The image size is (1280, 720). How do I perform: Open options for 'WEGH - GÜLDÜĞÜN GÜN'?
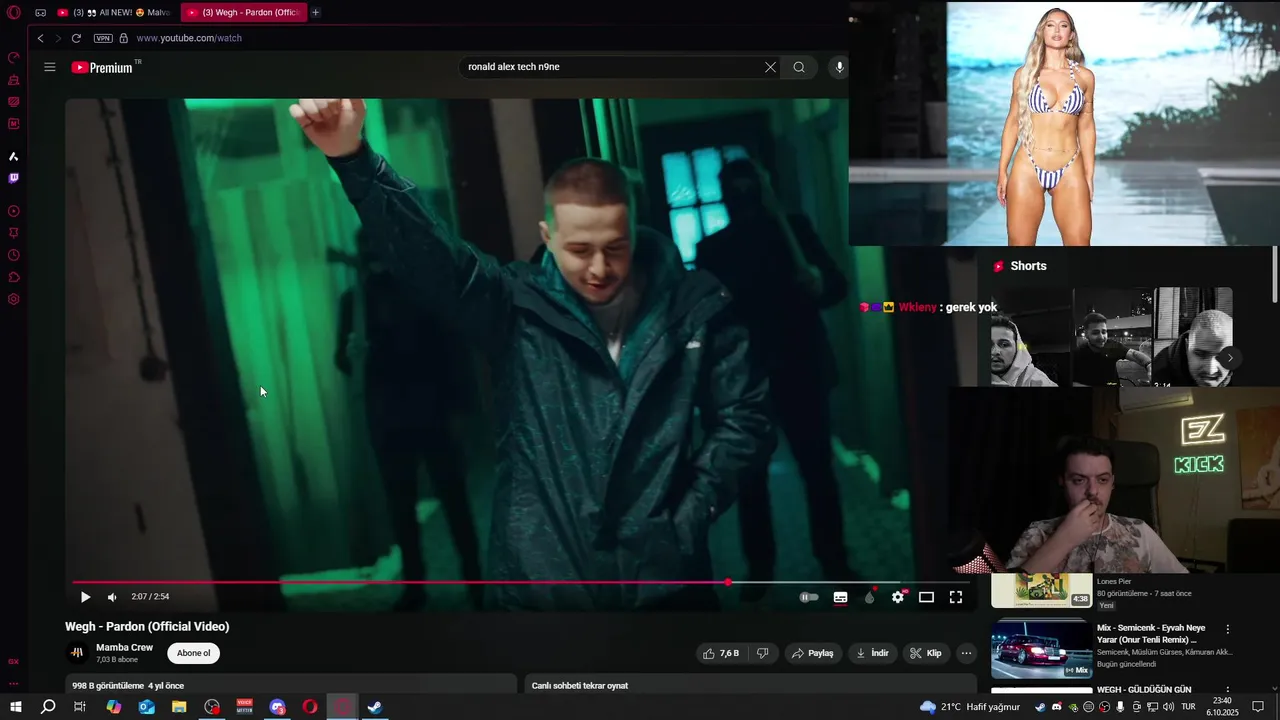(1228, 692)
